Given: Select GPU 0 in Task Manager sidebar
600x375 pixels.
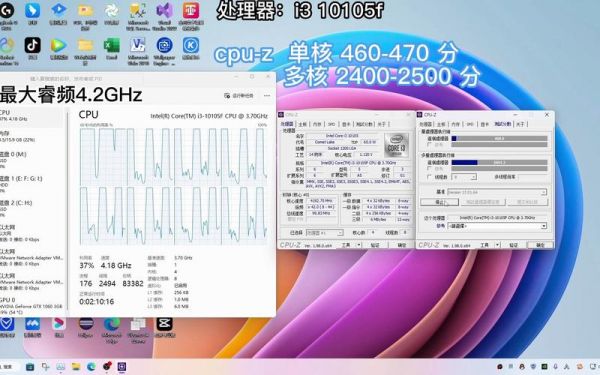Looking at the screenshot, I should pos(31,305).
